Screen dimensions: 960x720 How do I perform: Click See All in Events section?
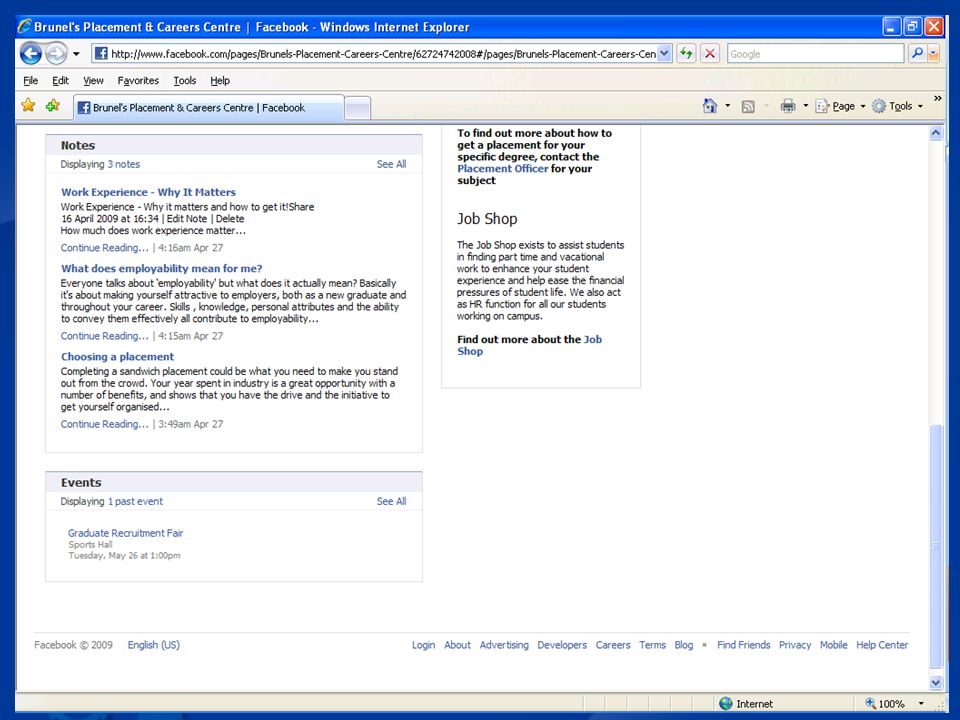(391, 501)
